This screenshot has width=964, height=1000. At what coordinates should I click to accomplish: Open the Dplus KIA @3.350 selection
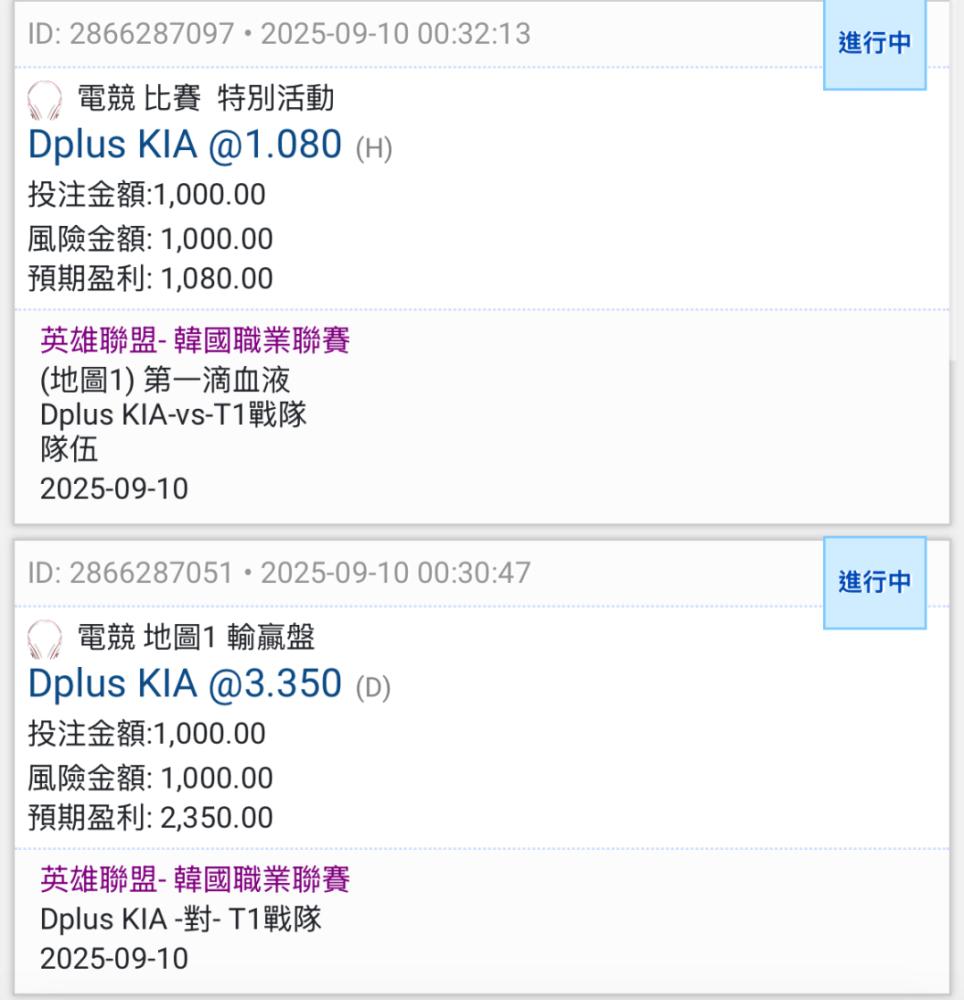click(x=185, y=684)
